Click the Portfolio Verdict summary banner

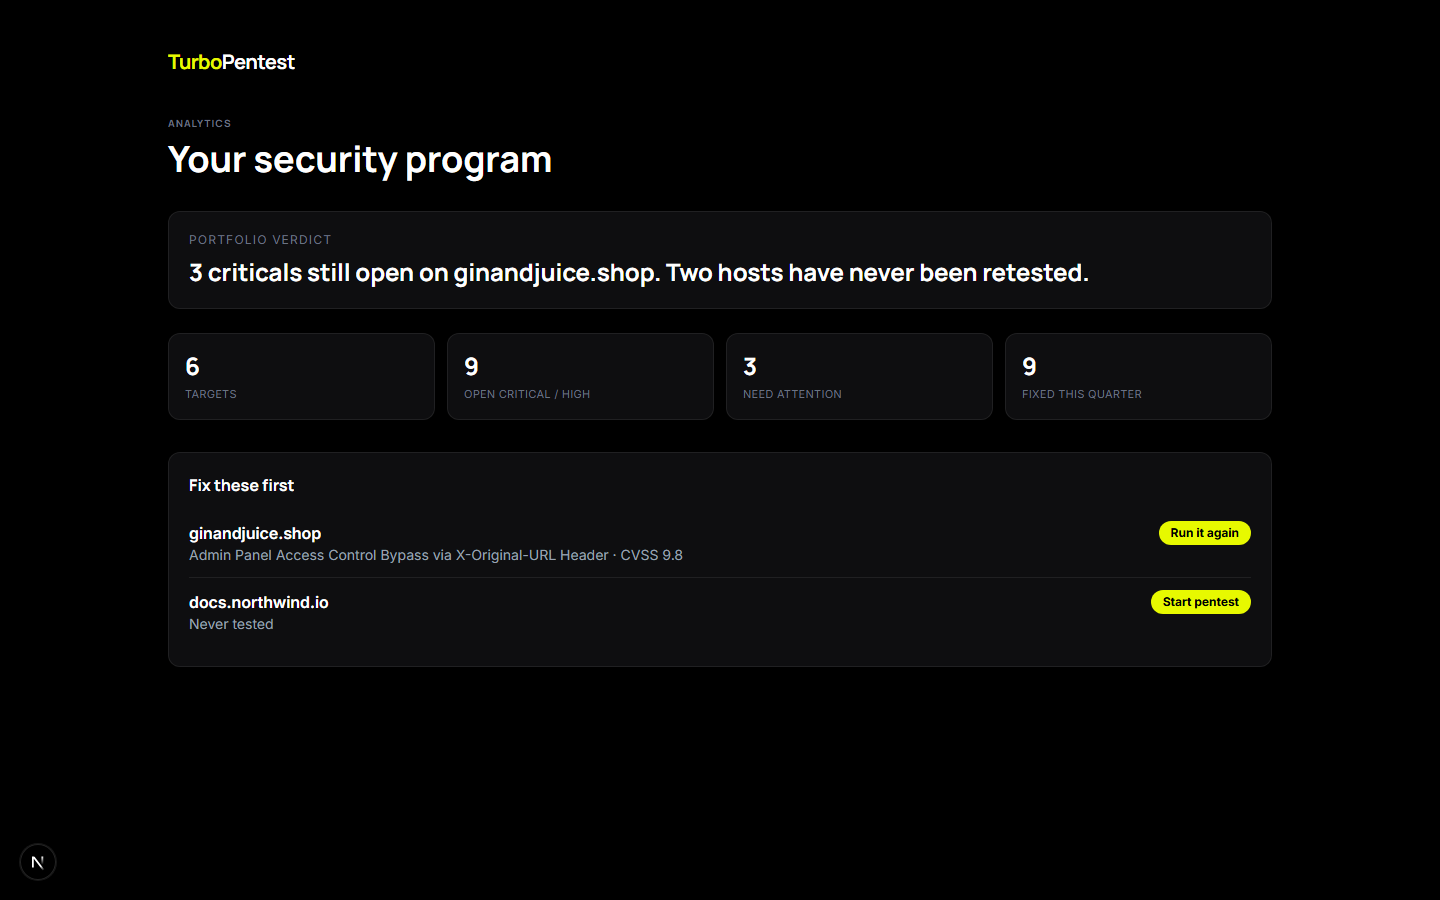pos(720,260)
